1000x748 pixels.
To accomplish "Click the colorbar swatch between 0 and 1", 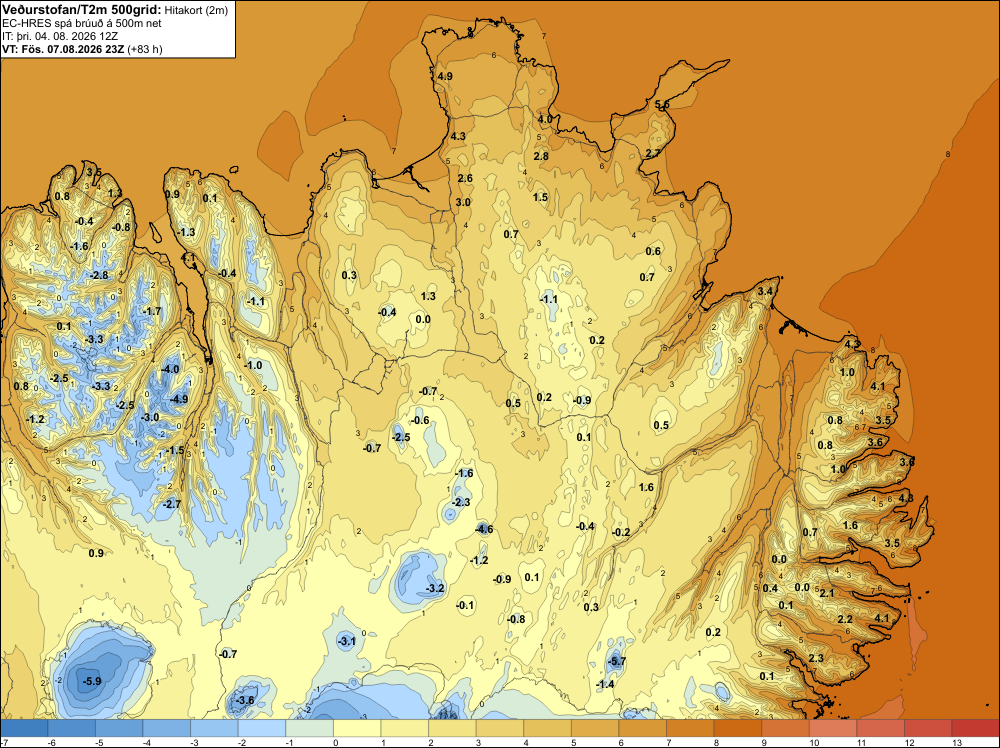I will click(x=357, y=728).
